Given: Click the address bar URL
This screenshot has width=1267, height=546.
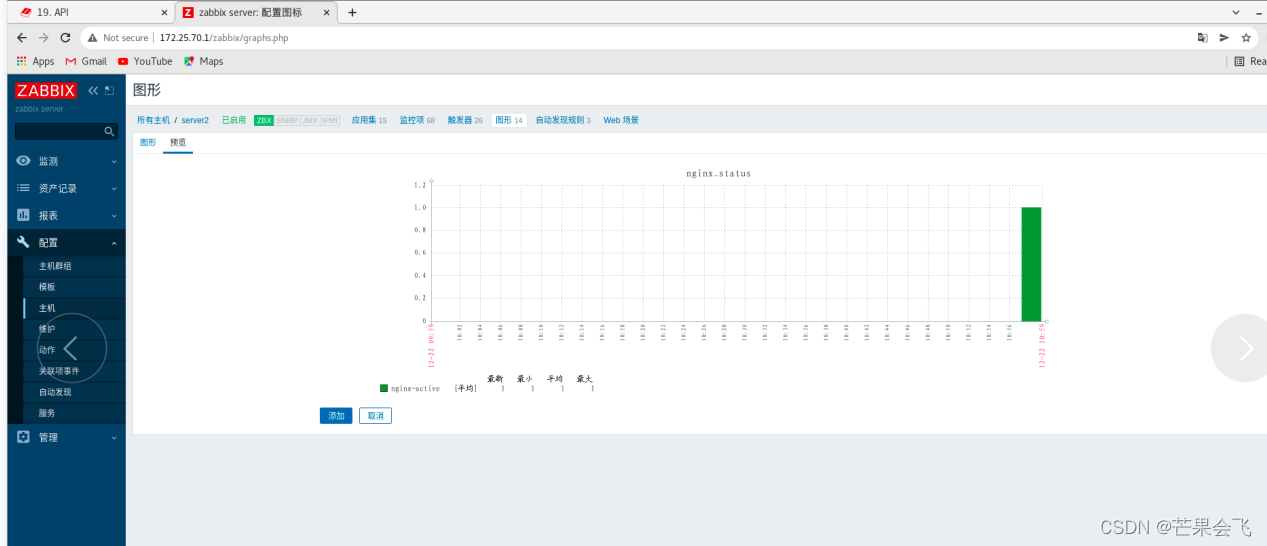Looking at the screenshot, I should (x=223, y=37).
